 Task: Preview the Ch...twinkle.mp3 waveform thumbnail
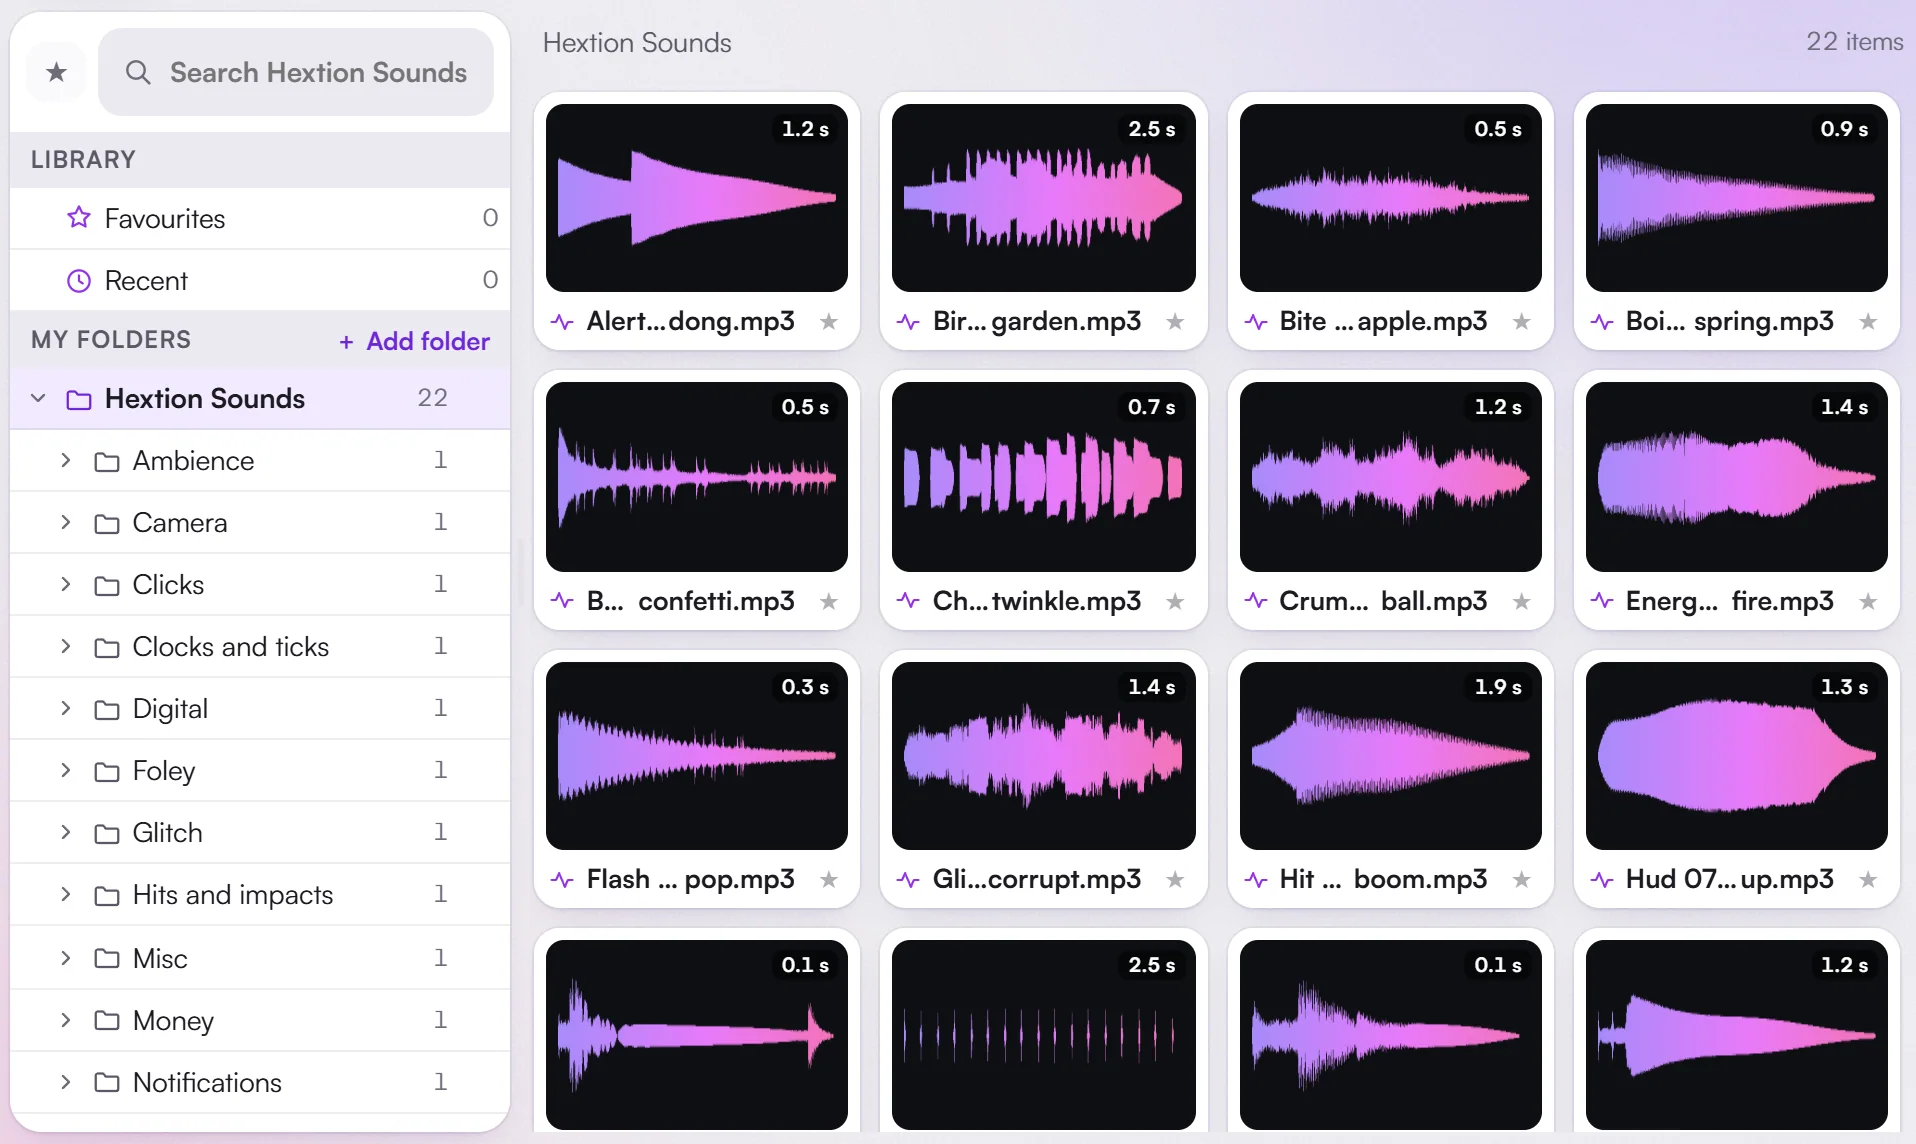[x=1043, y=477]
